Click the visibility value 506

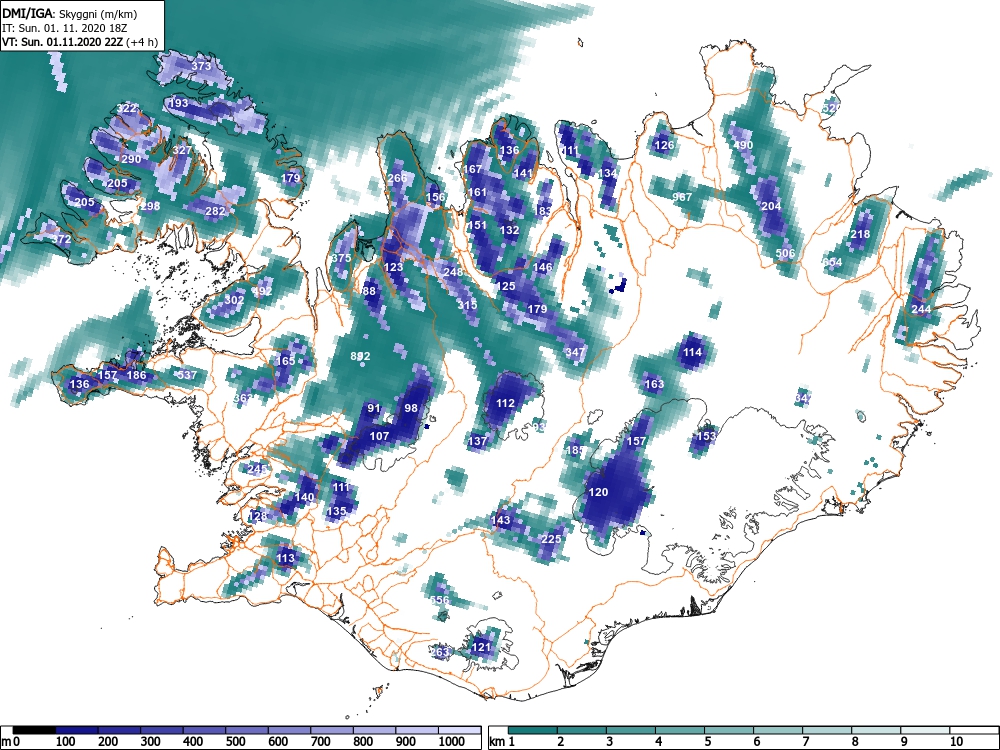(785, 253)
